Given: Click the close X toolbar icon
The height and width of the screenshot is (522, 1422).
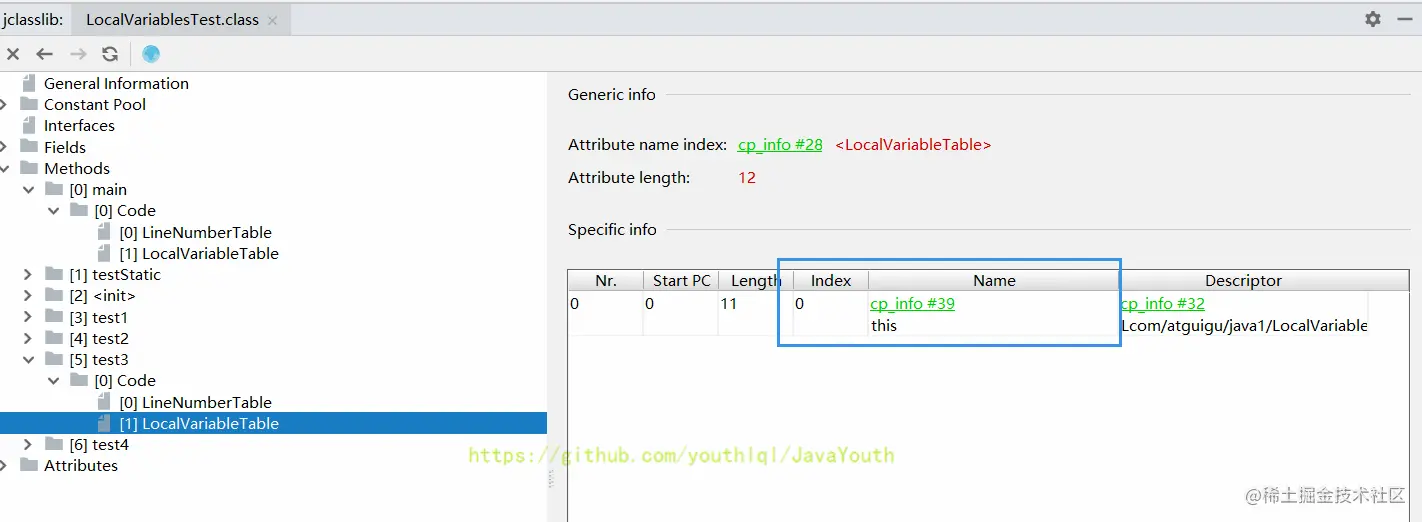Looking at the screenshot, I should (x=13, y=54).
